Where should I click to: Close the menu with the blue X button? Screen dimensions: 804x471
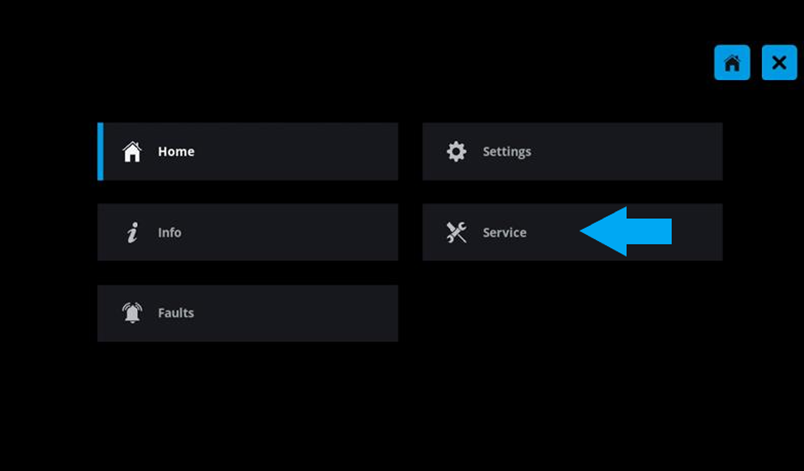click(779, 63)
